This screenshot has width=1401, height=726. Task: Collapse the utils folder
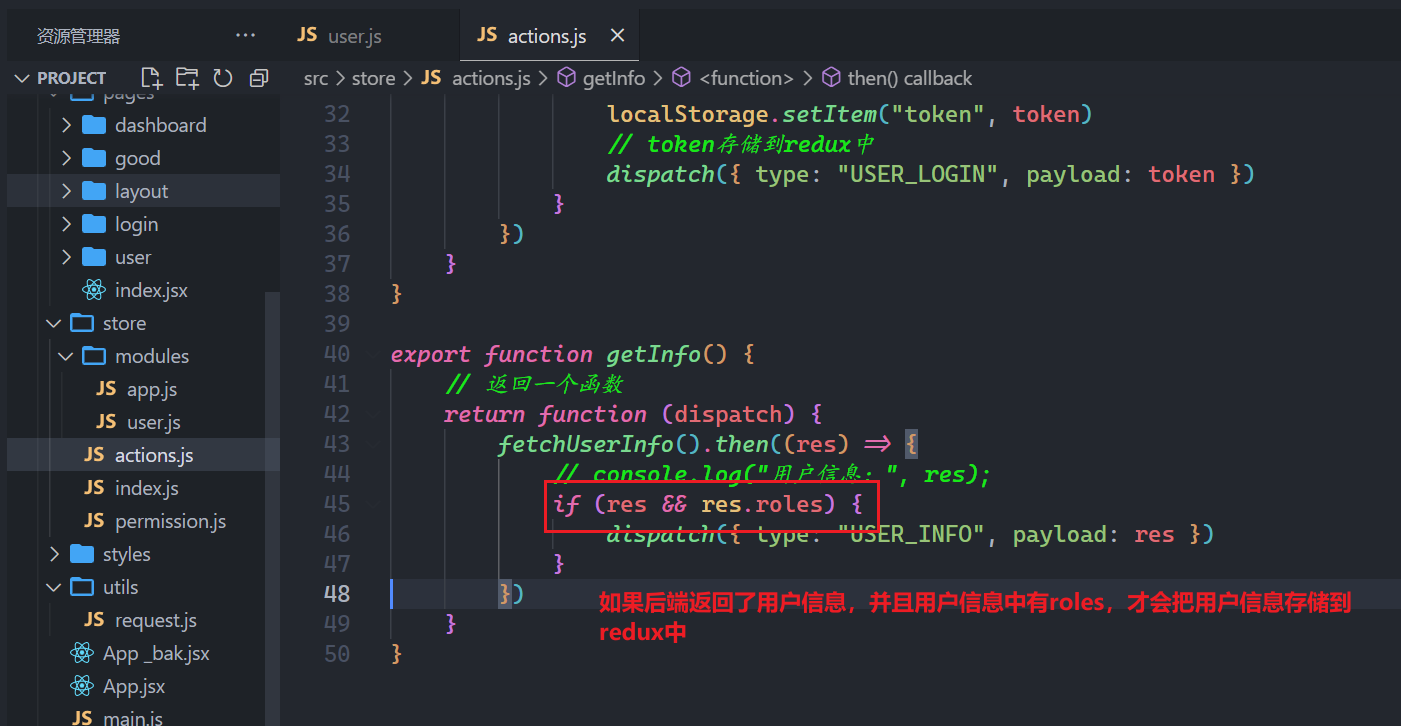click(x=54, y=587)
